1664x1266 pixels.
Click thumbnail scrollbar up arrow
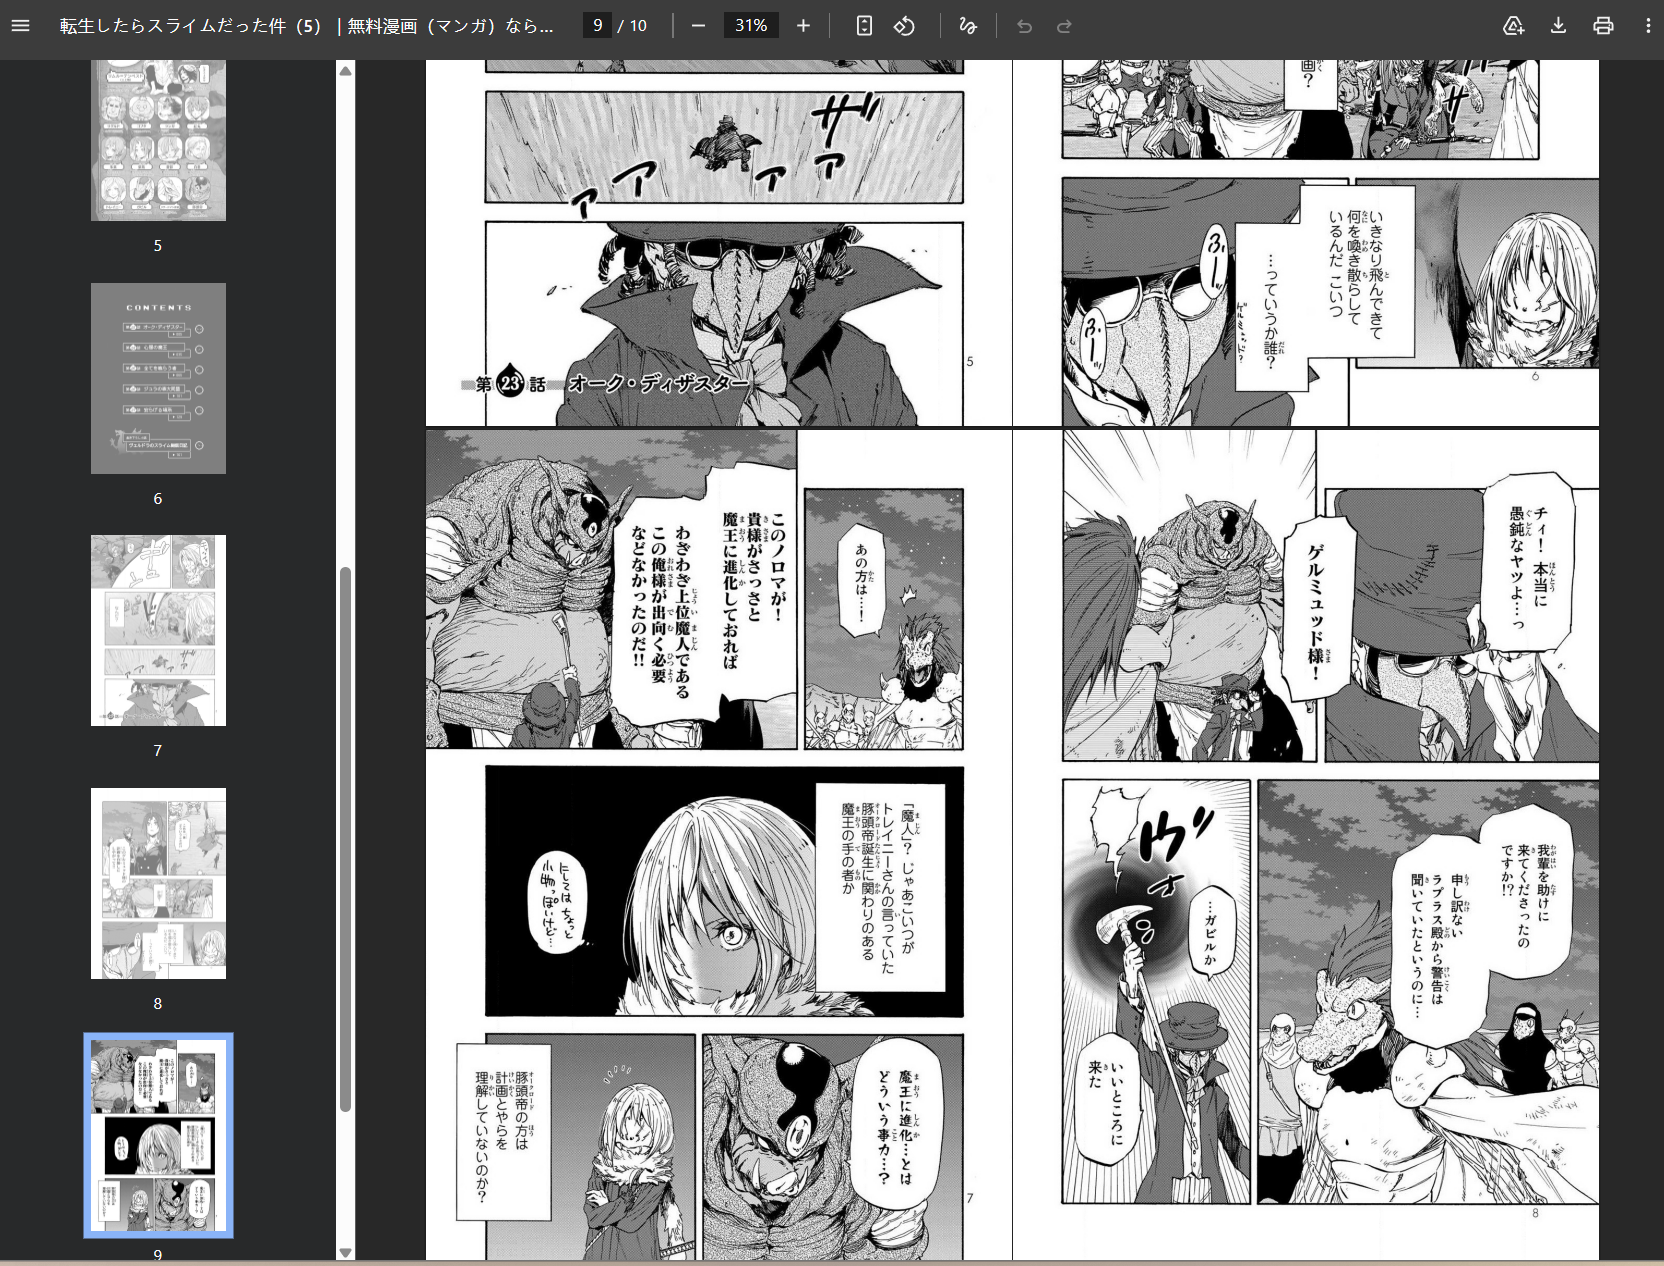tap(346, 71)
